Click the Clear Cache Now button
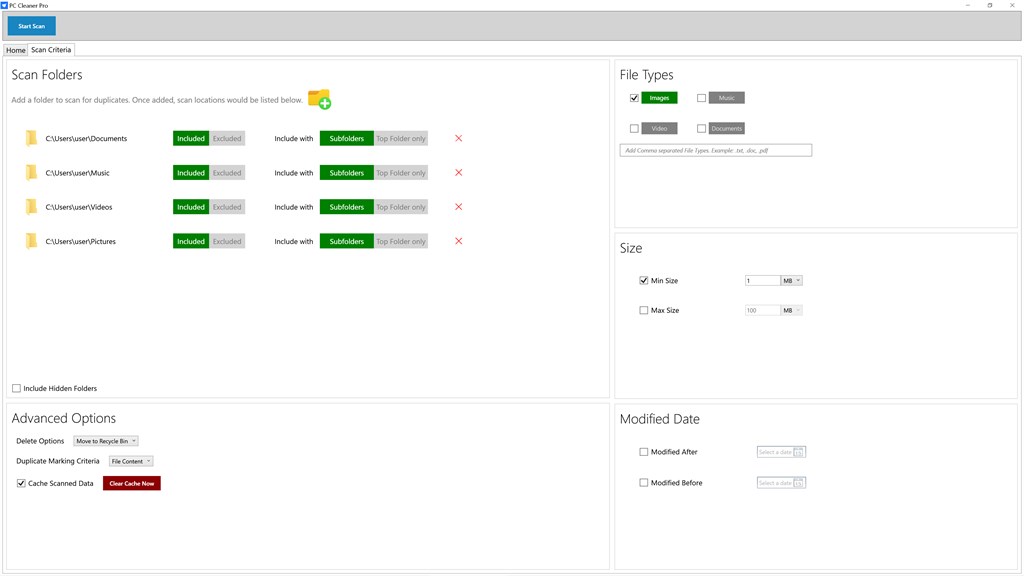The image size is (1024, 576). 132,483
